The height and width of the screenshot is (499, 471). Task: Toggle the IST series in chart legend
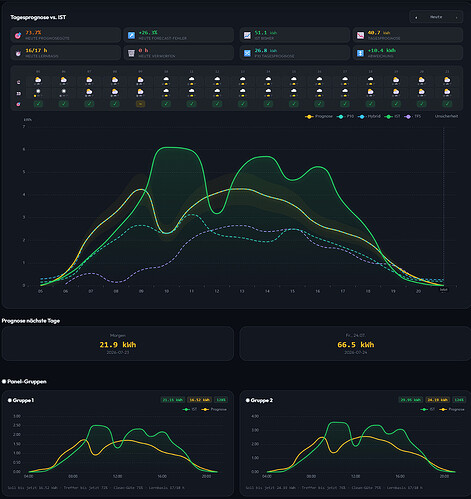tap(392, 116)
